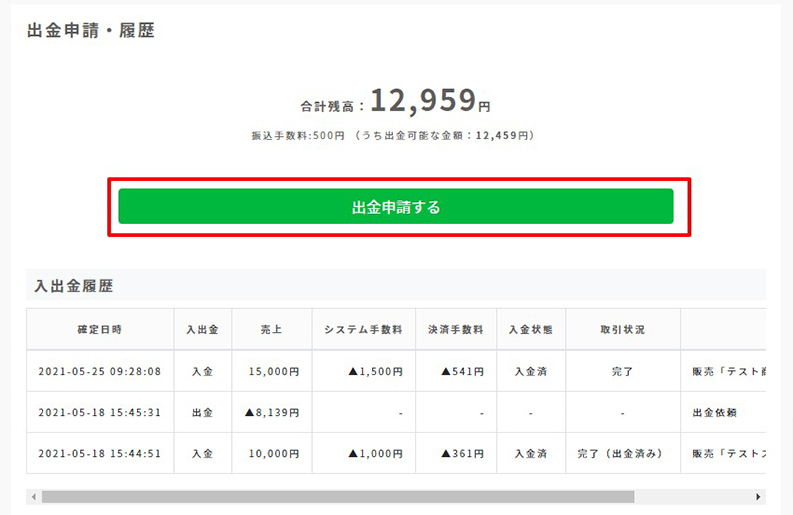Click the 完了（出金済み） status cell

pyautogui.click(x=621, y=453)
